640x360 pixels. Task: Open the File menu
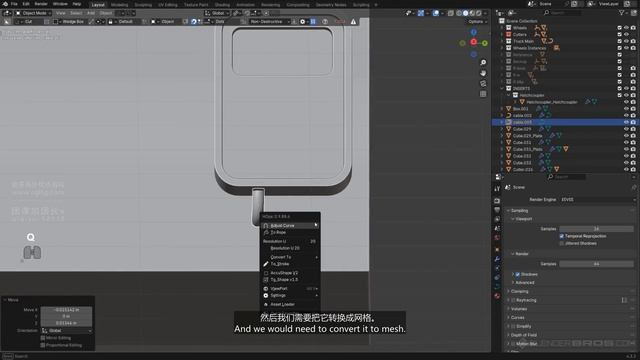[14, 4]
